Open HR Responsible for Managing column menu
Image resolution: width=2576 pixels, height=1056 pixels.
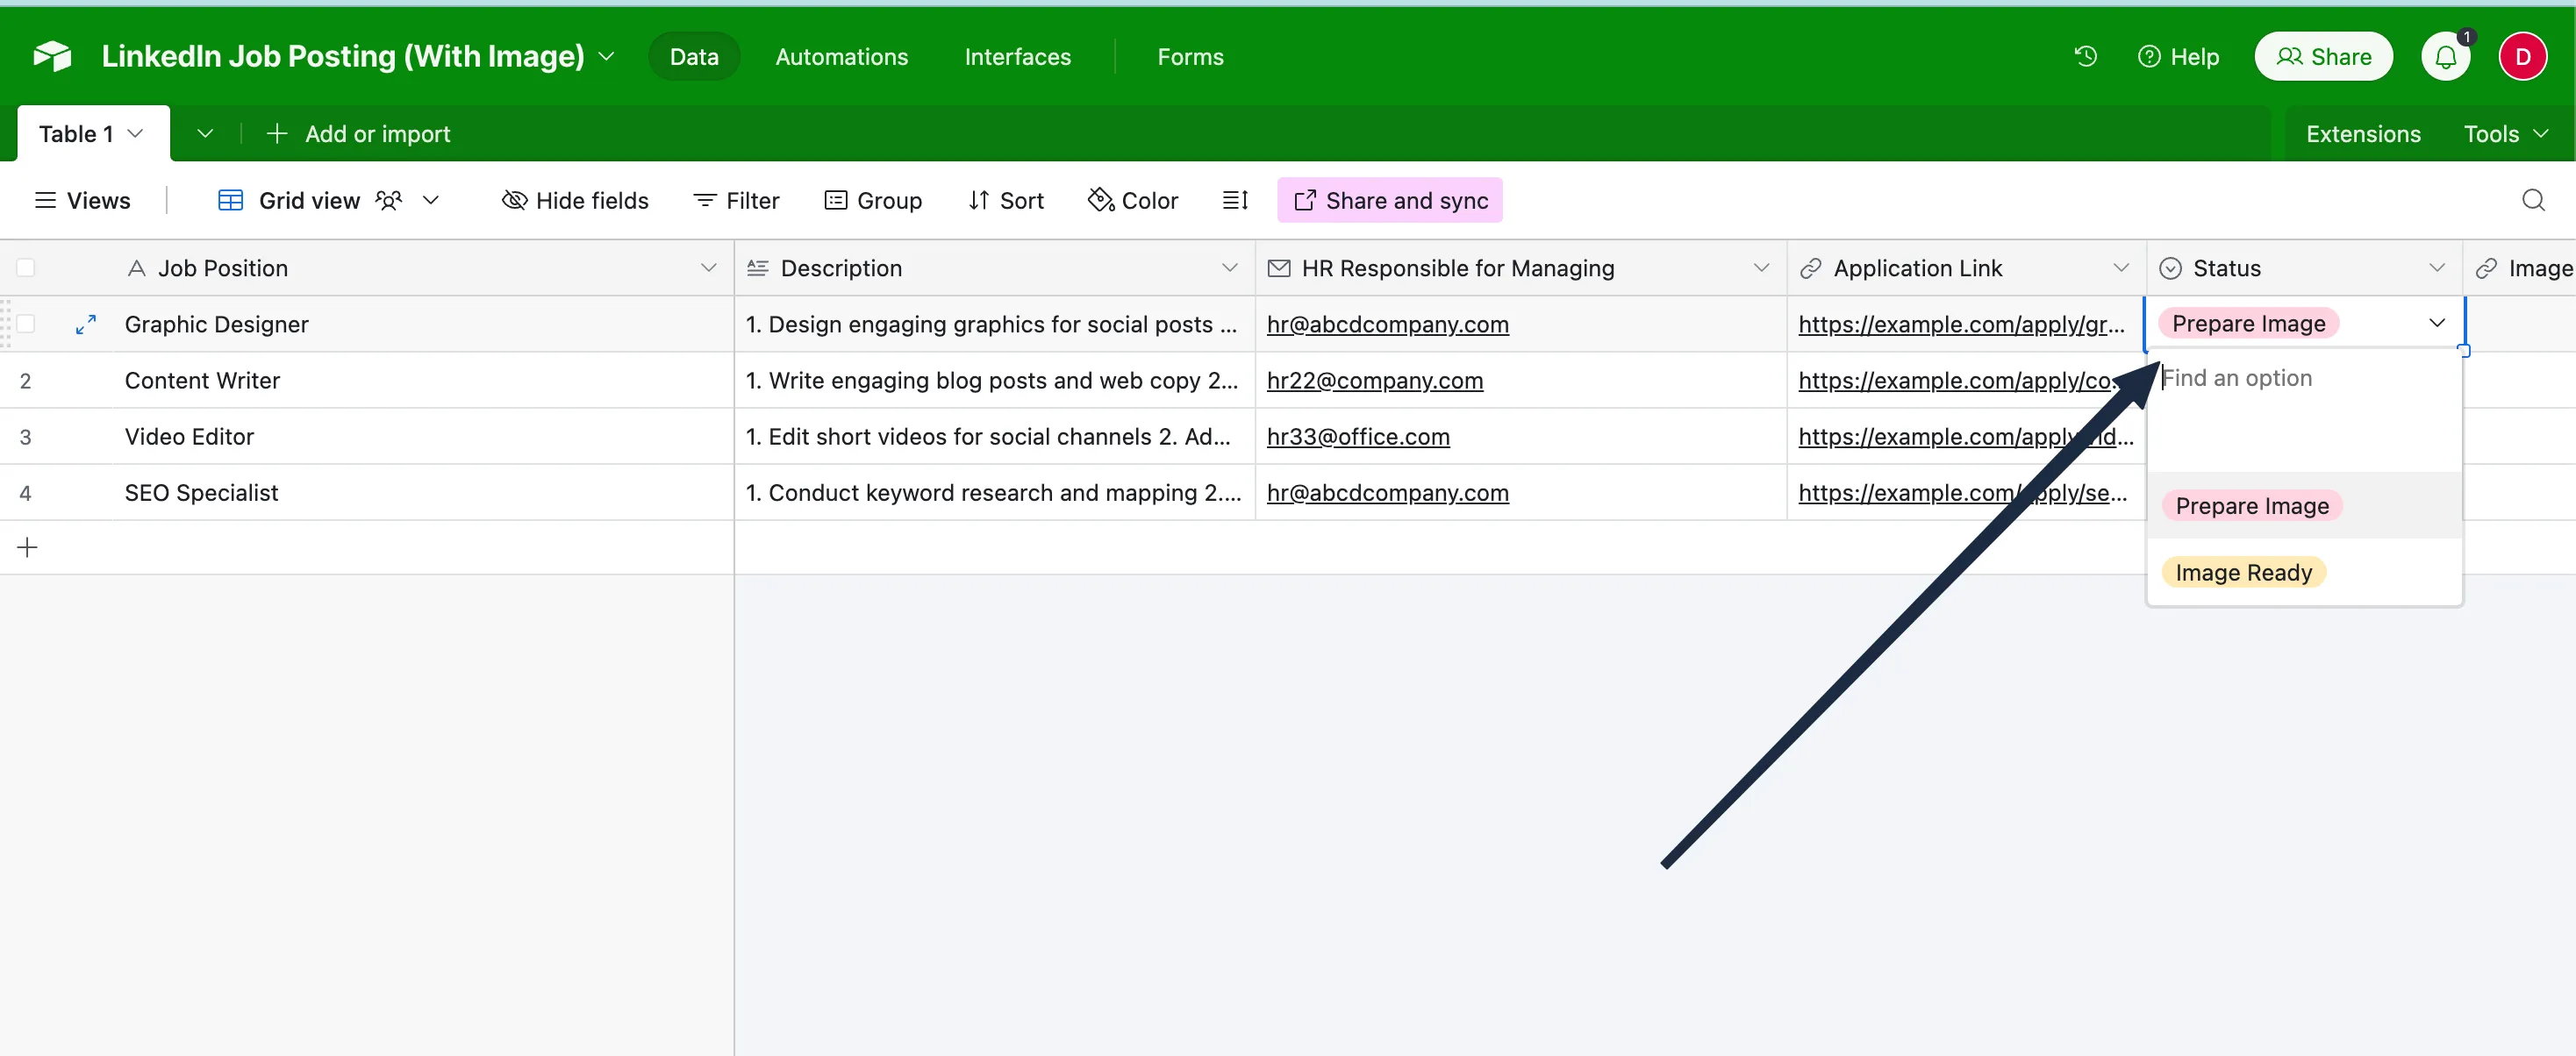point(1761,267)
